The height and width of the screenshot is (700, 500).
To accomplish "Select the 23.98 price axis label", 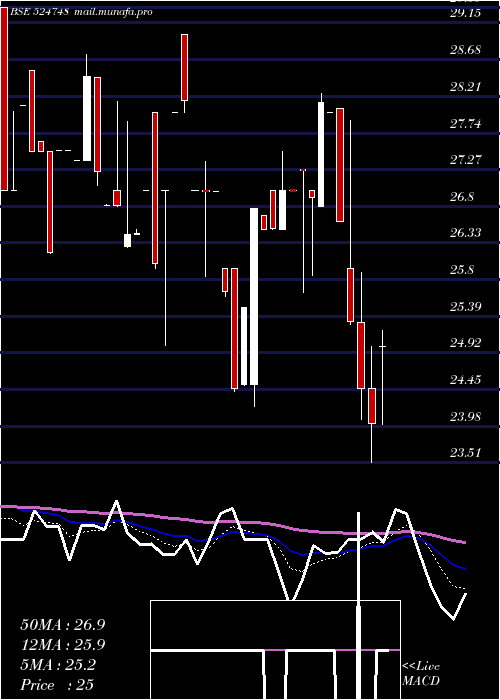I will [465, 417].
